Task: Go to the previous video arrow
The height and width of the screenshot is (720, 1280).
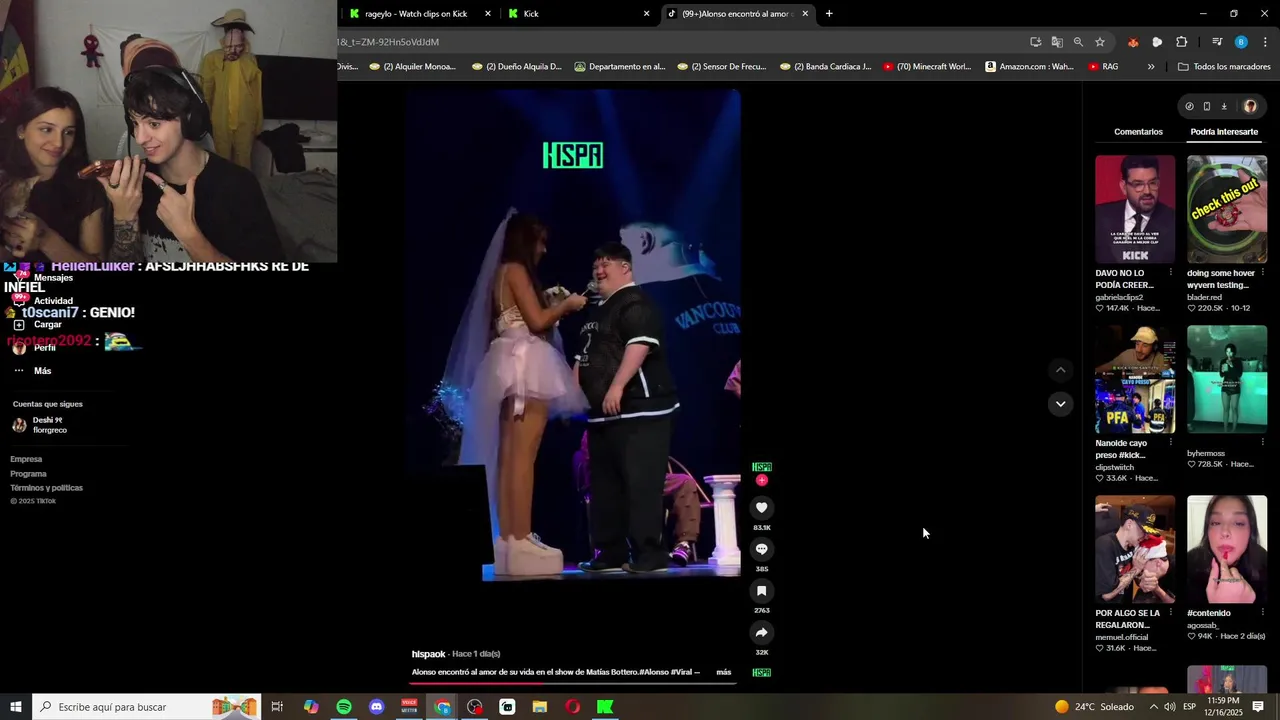Action: point(1061,370)
